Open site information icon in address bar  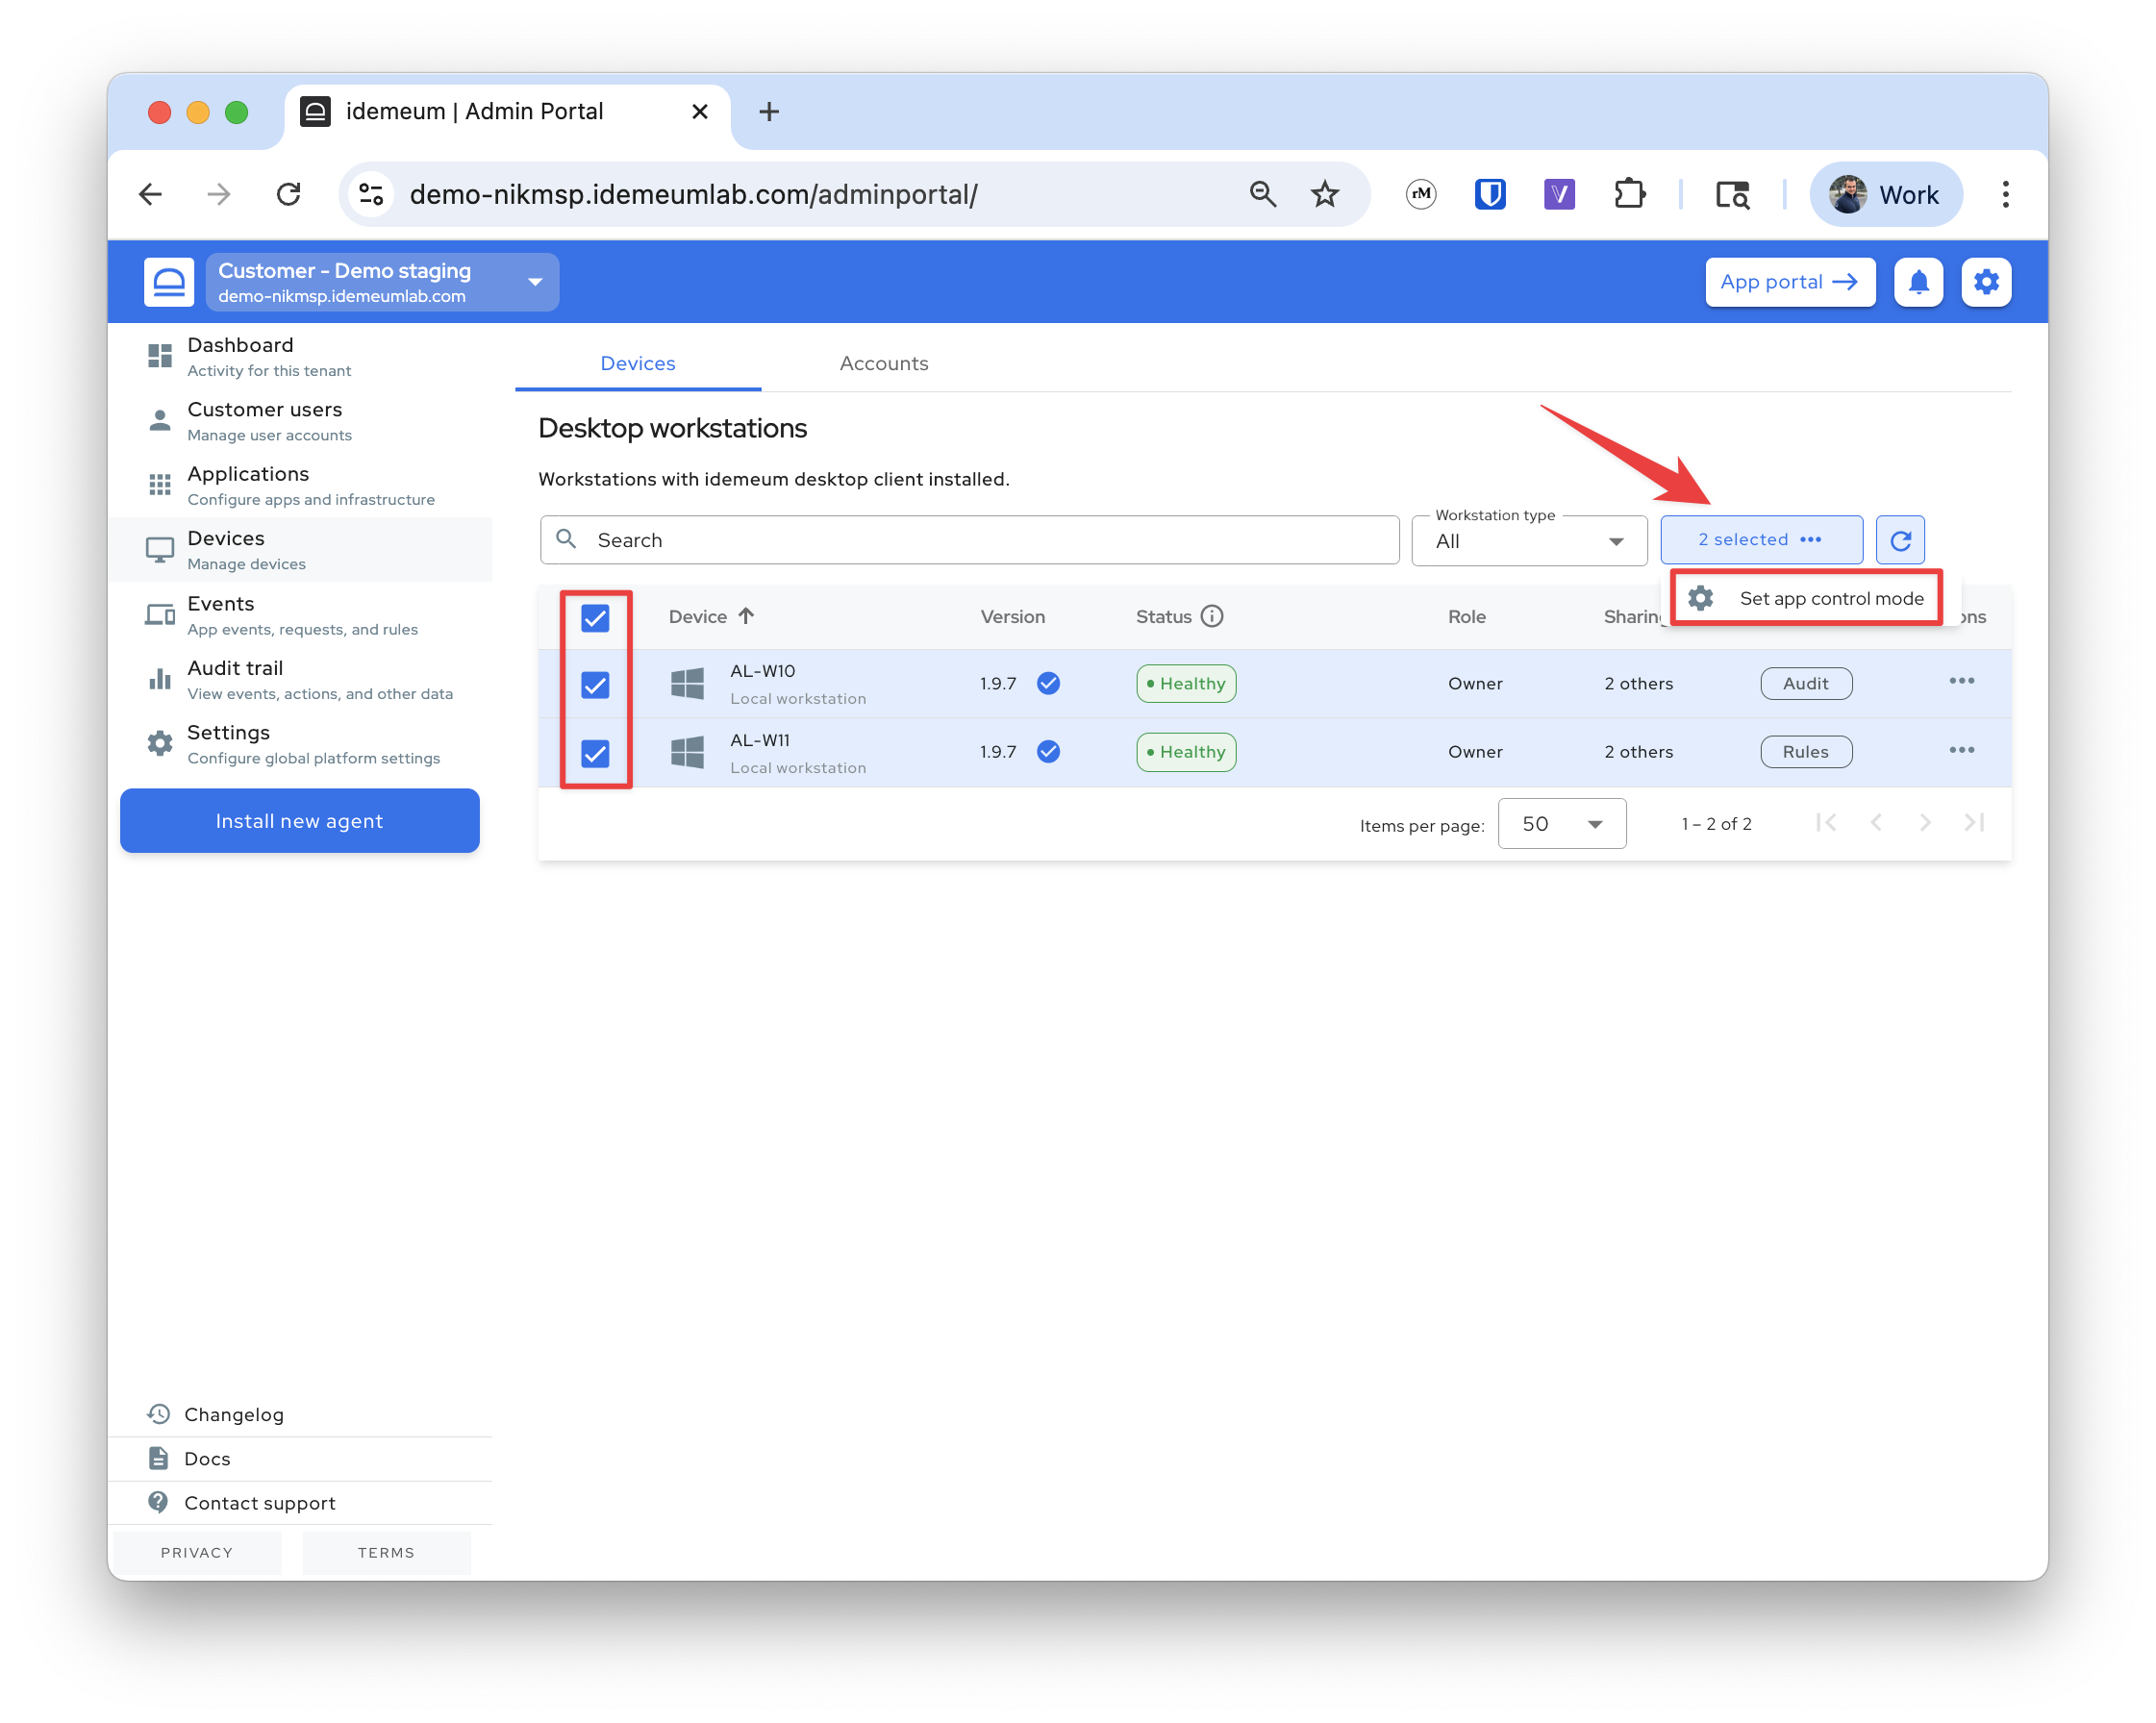click(x=371, y=194)
